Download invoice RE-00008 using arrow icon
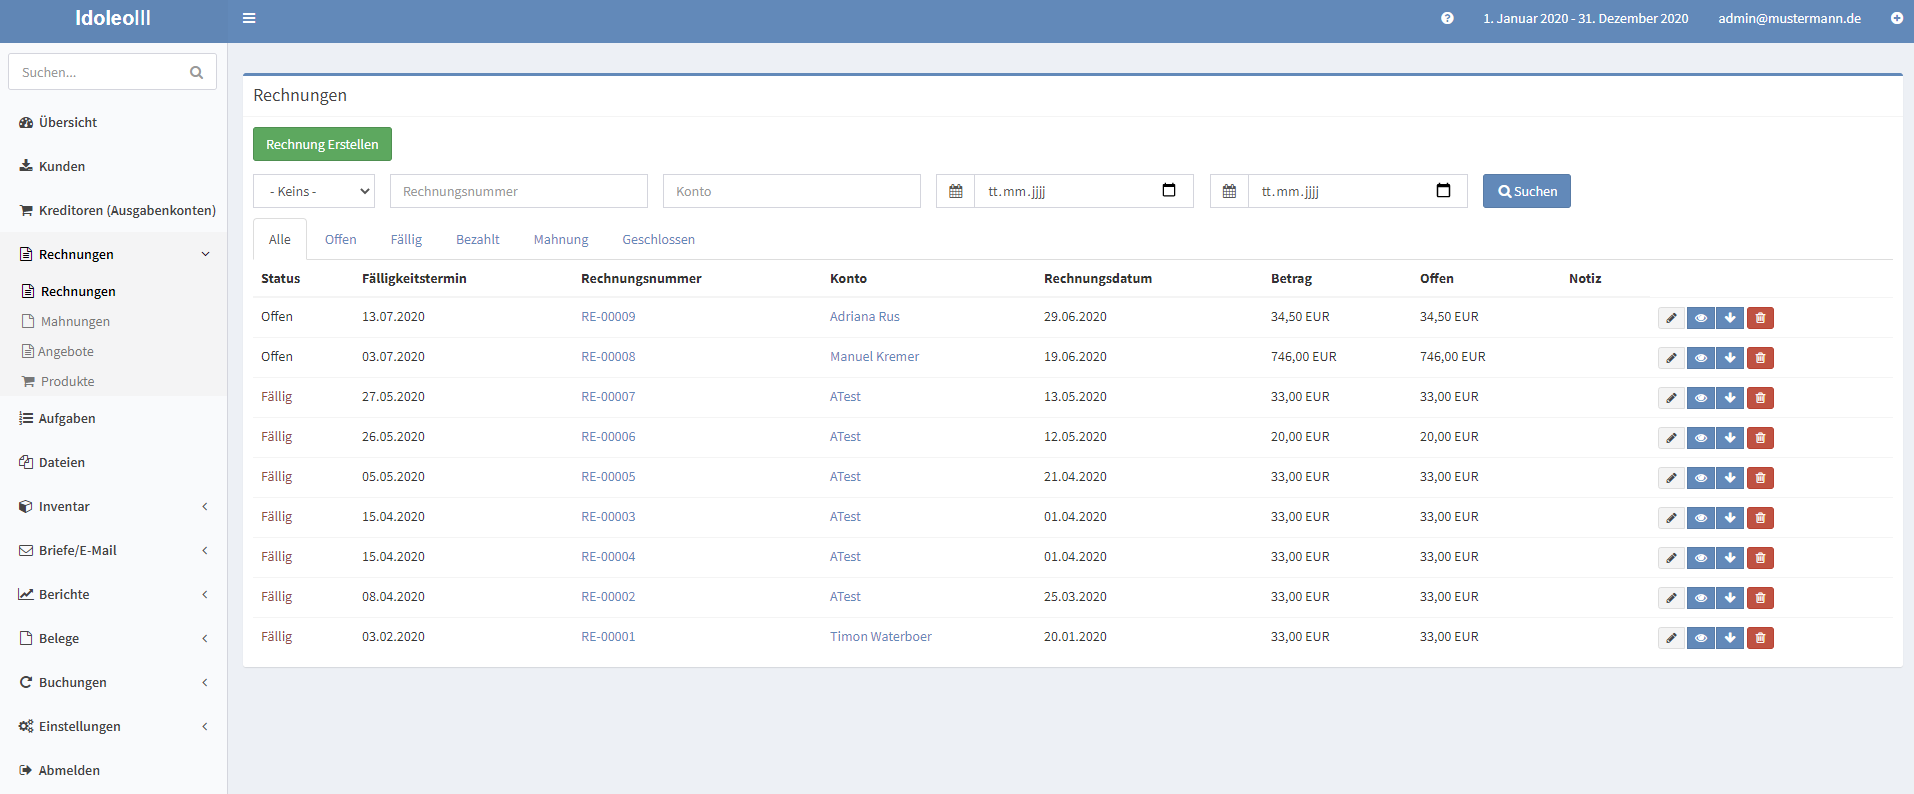This screenshot has width=1914, height=794. 1730,358
